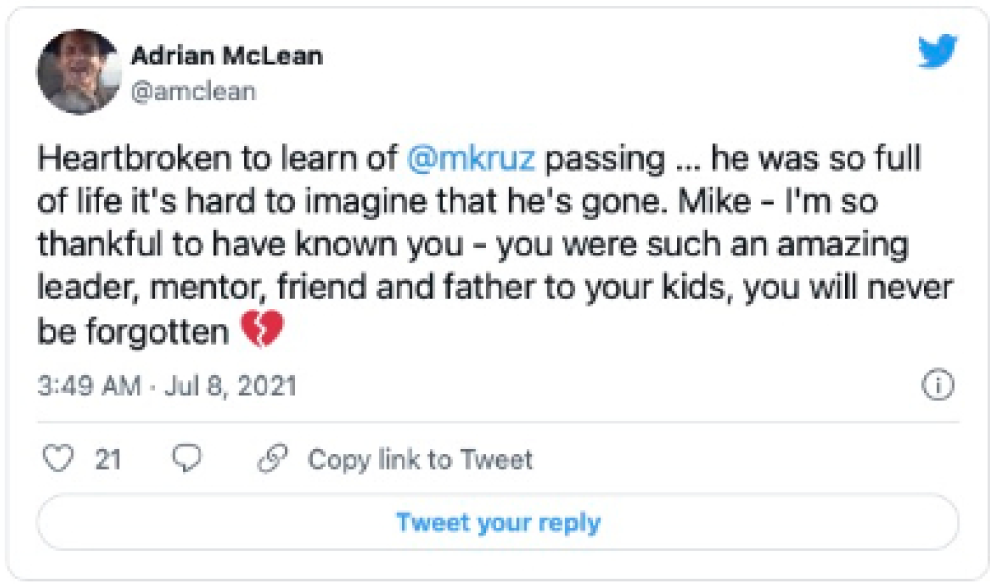Screen dimensions: 990x586
Task: Open the @amclean handle link
Action: click(193, 91)
